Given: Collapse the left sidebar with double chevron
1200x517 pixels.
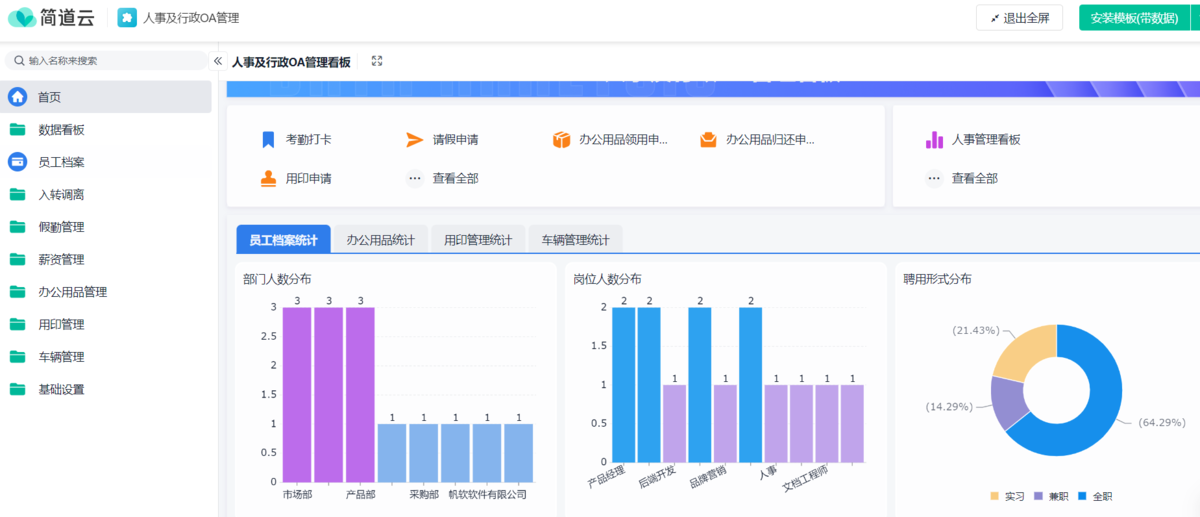Looking at the screenshot, I should 218,61.
